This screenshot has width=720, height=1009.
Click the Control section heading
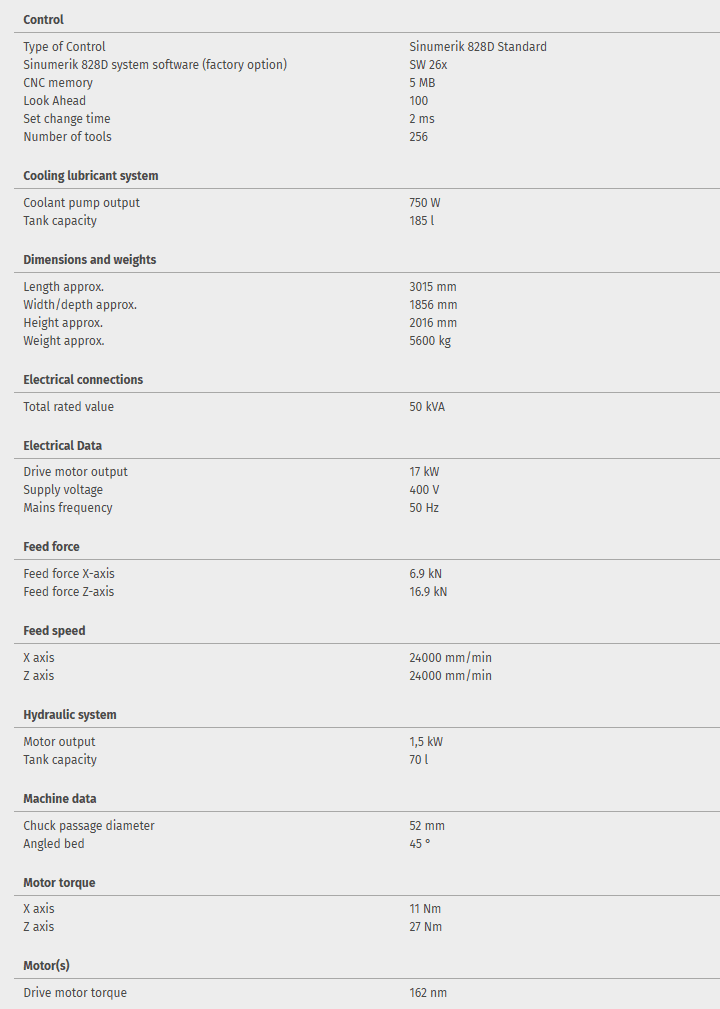pos(43,20)
